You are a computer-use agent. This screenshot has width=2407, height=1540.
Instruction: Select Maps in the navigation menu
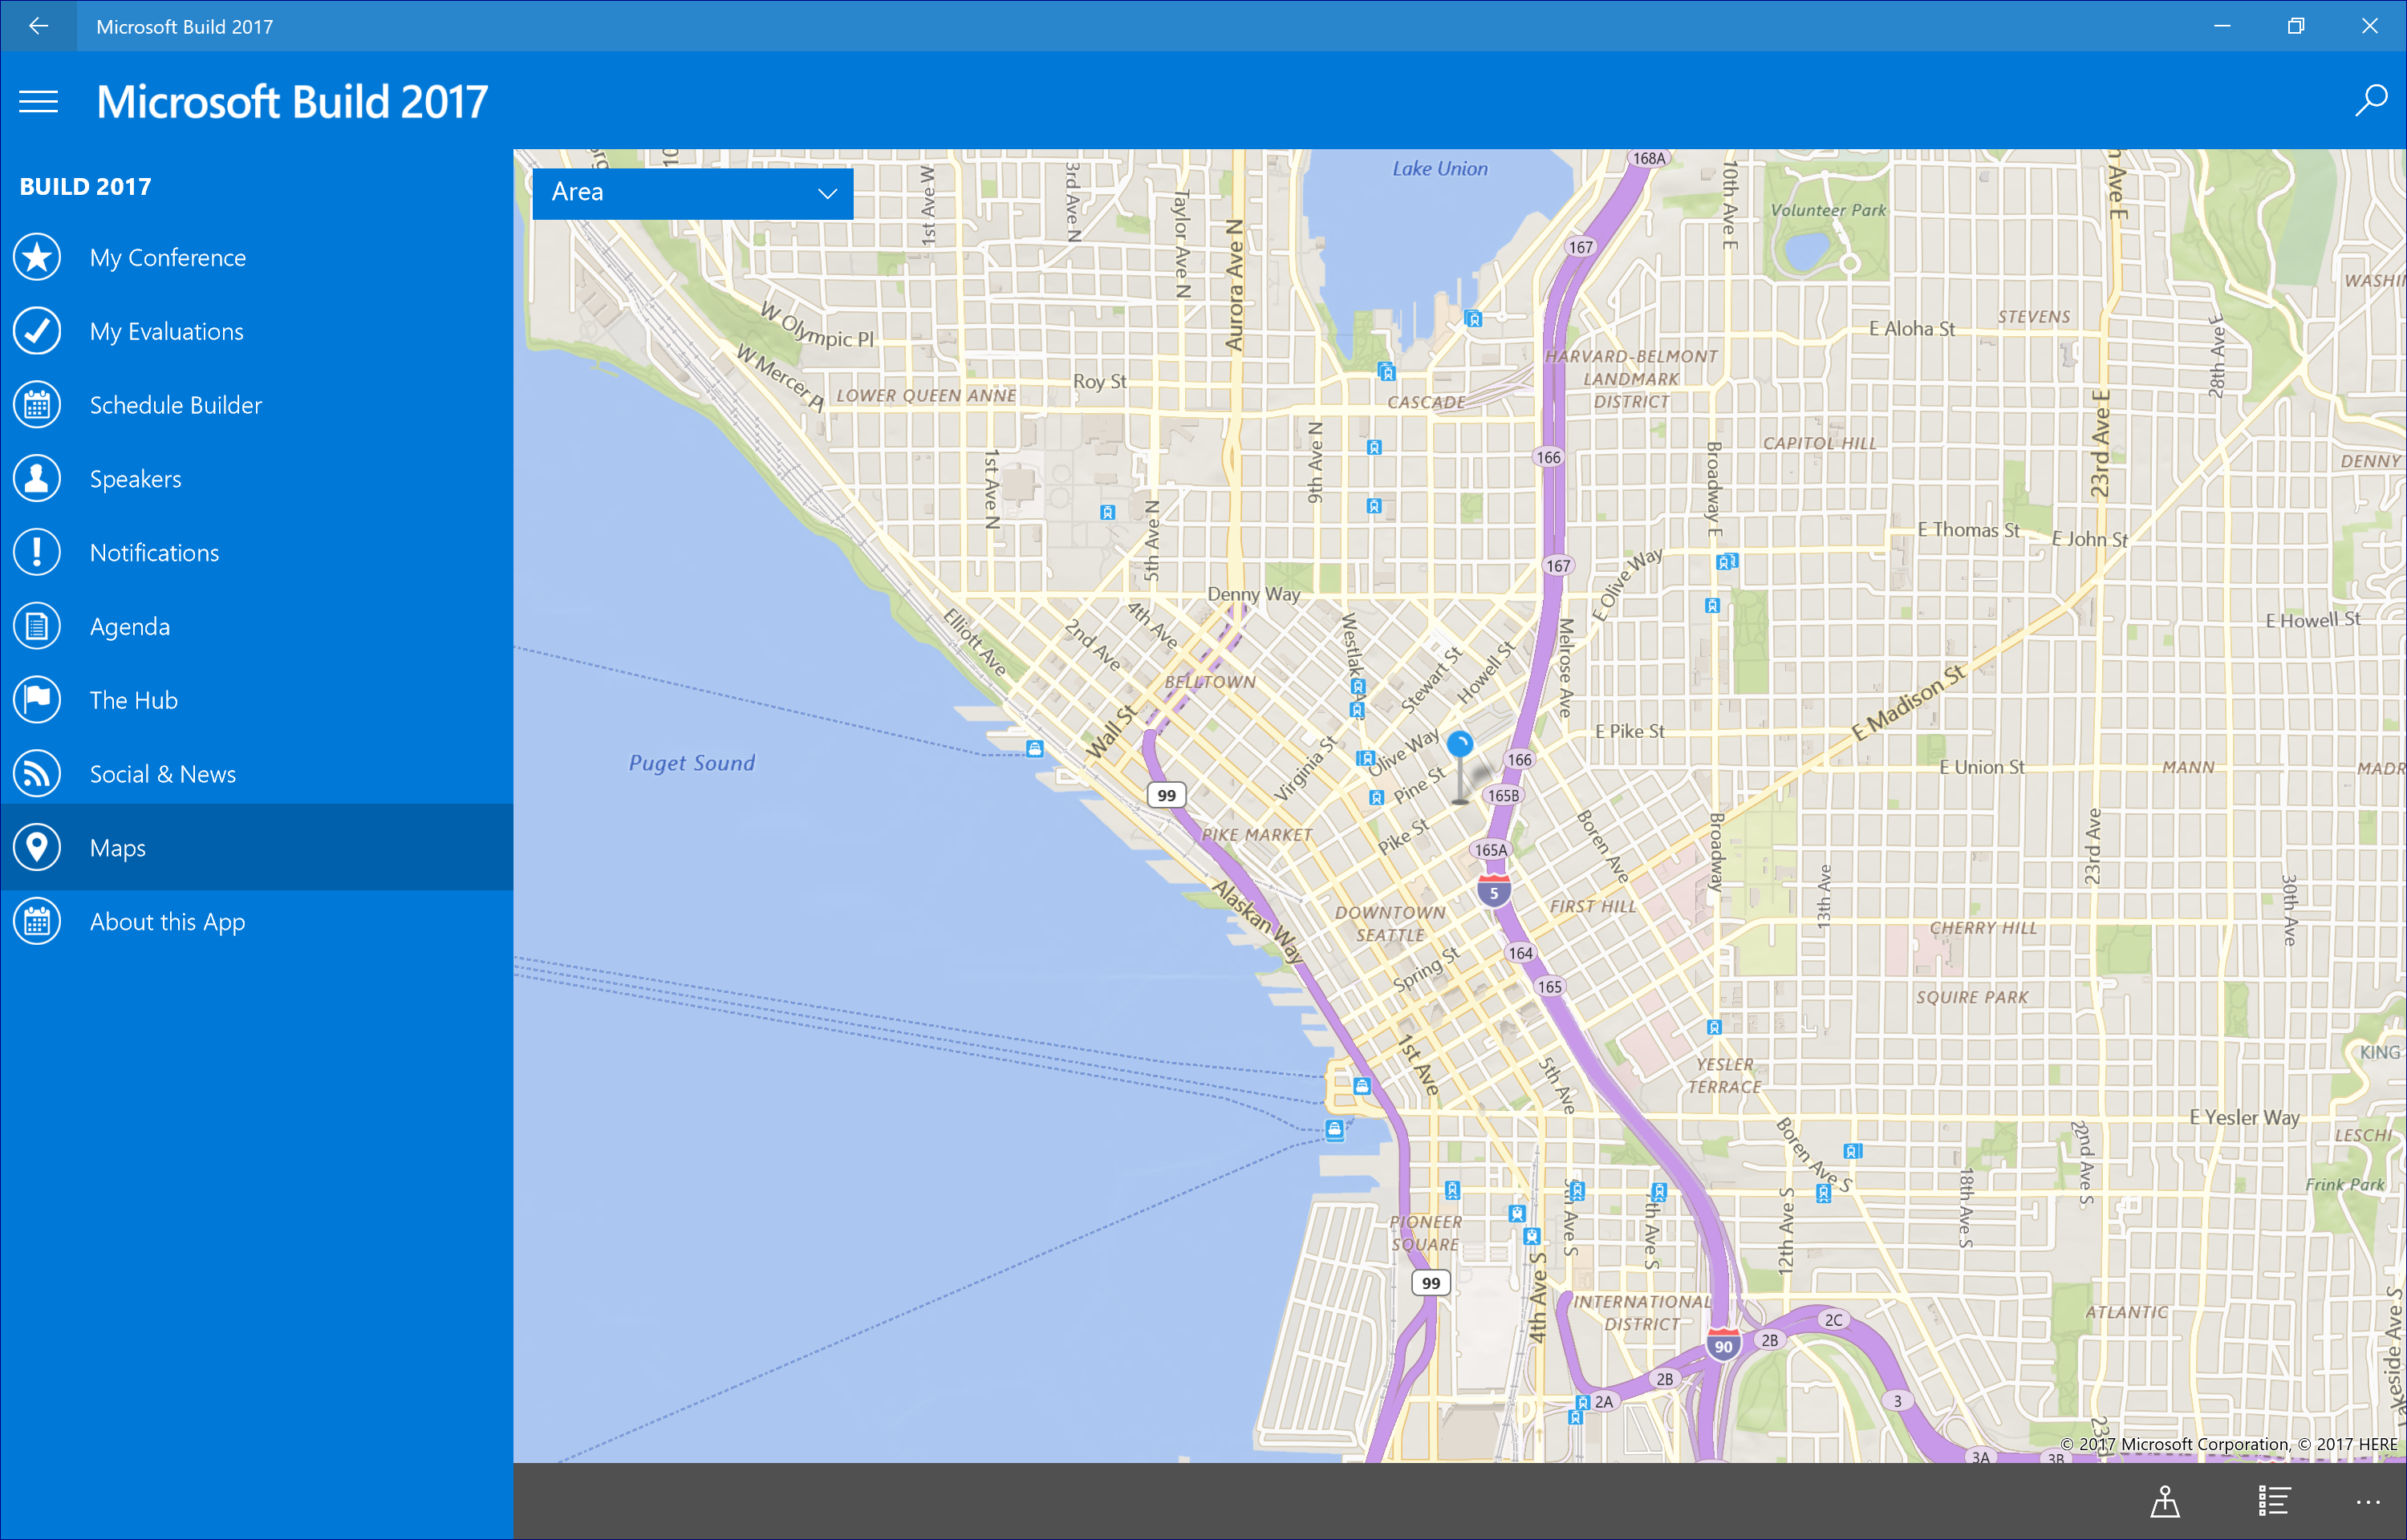(x=117, y=847)
